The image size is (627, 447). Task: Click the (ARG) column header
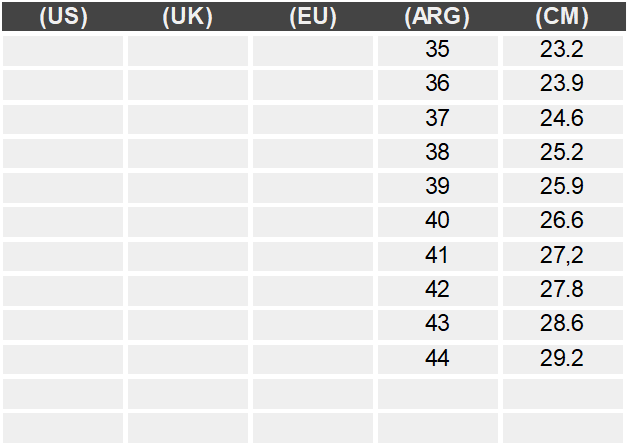tap(437, 17)
